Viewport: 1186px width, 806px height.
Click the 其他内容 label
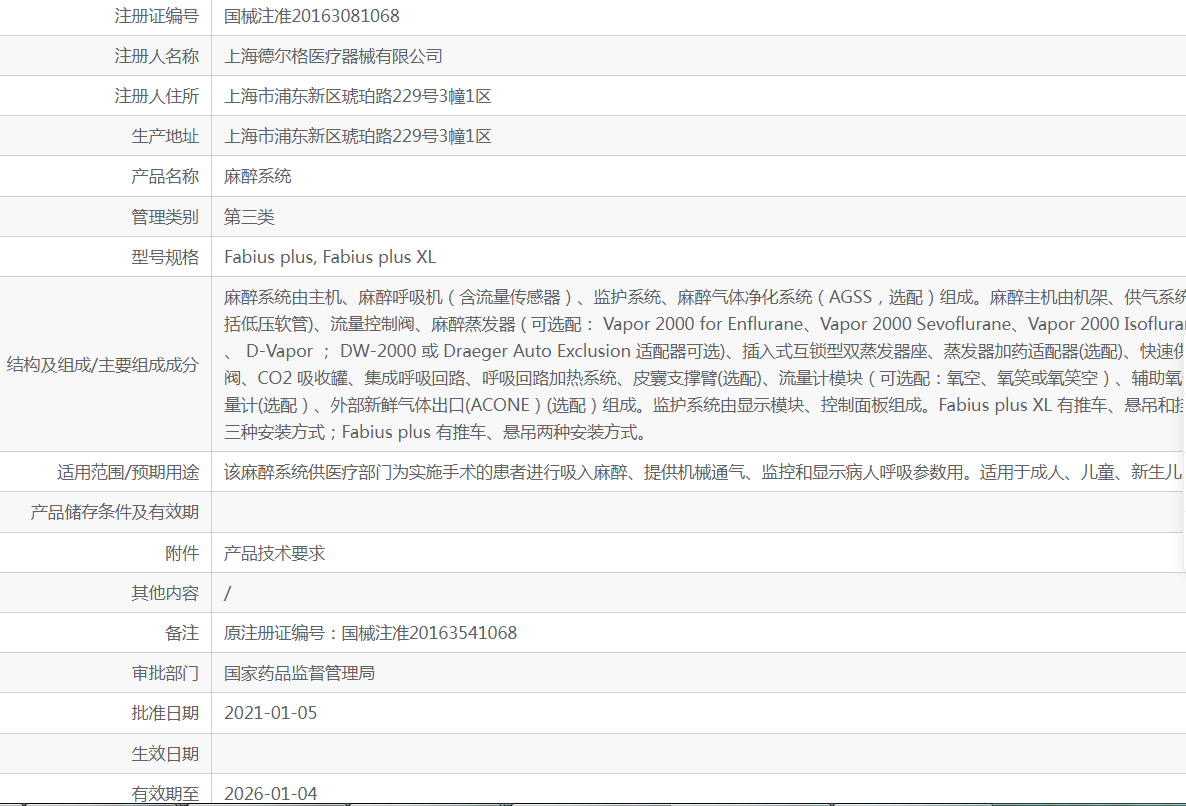165,593
